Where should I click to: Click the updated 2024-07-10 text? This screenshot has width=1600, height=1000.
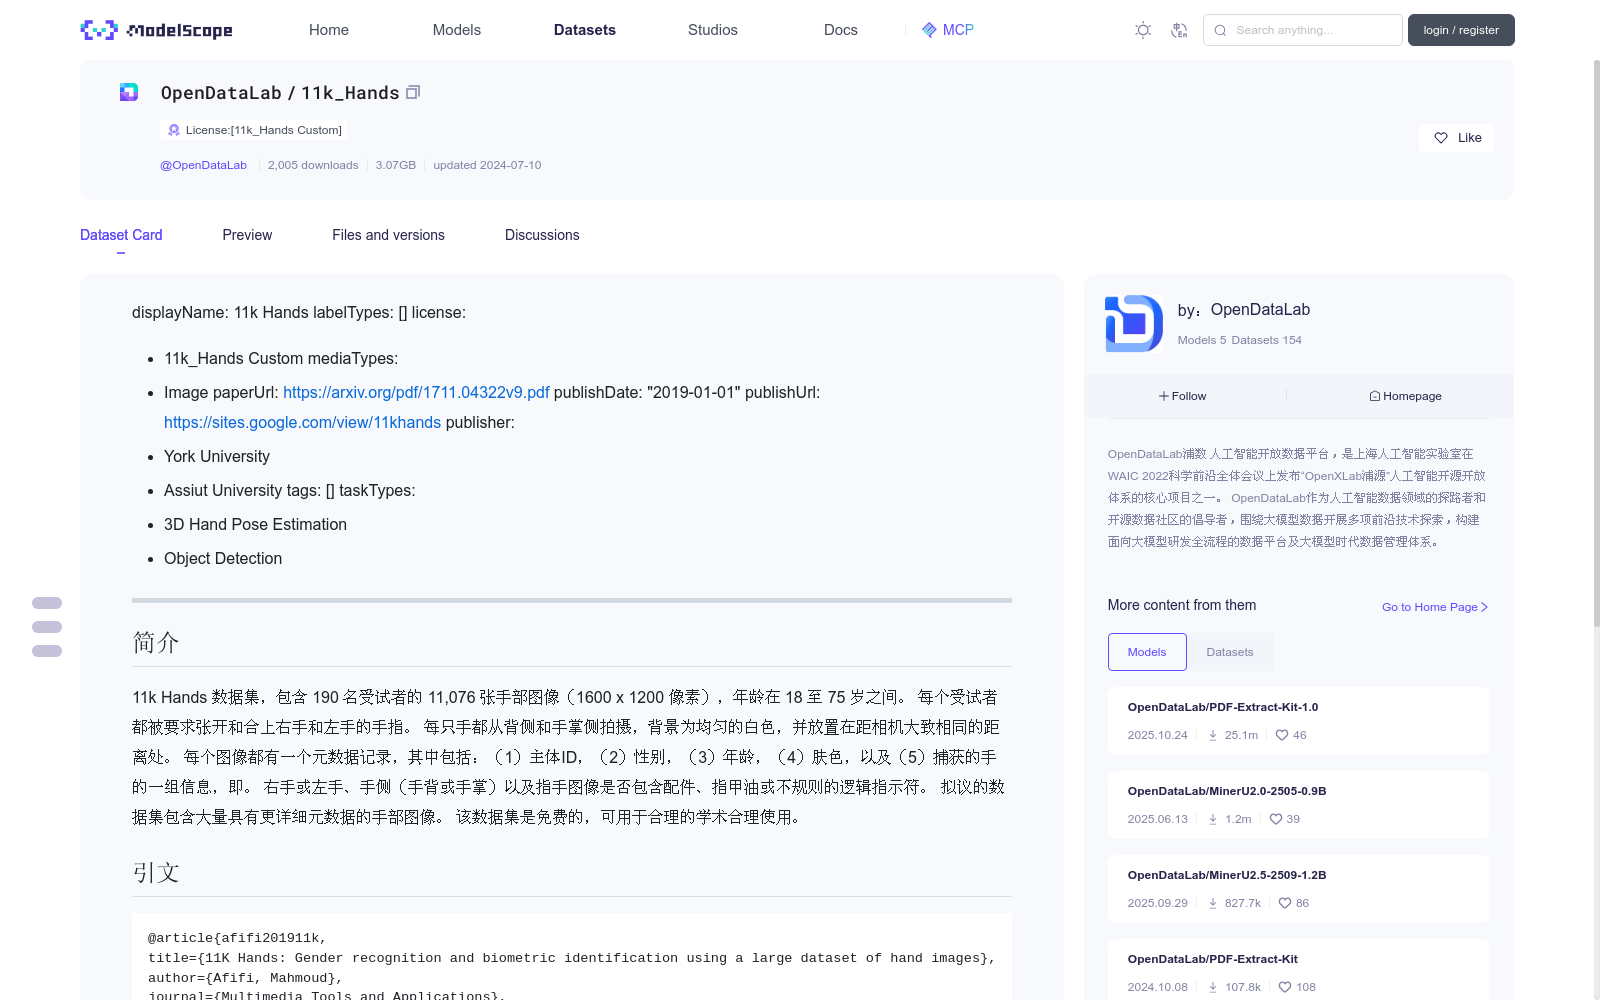[487, 165]
